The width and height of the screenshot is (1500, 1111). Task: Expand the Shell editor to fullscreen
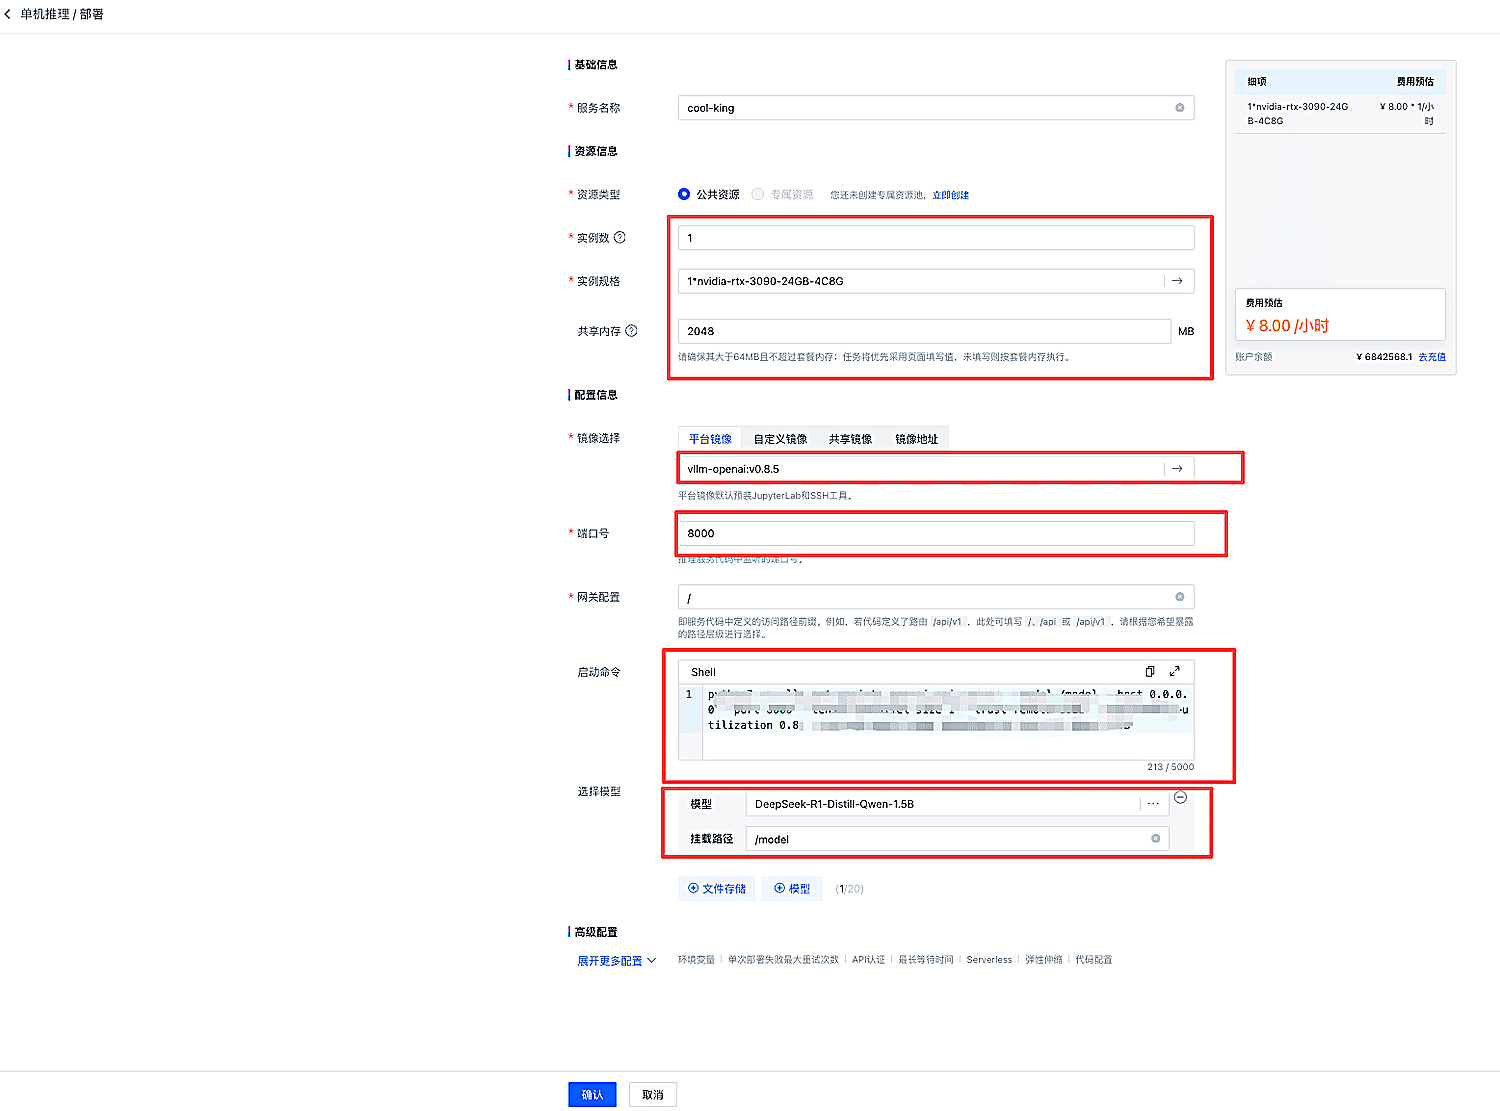(x=1175, y=672)
